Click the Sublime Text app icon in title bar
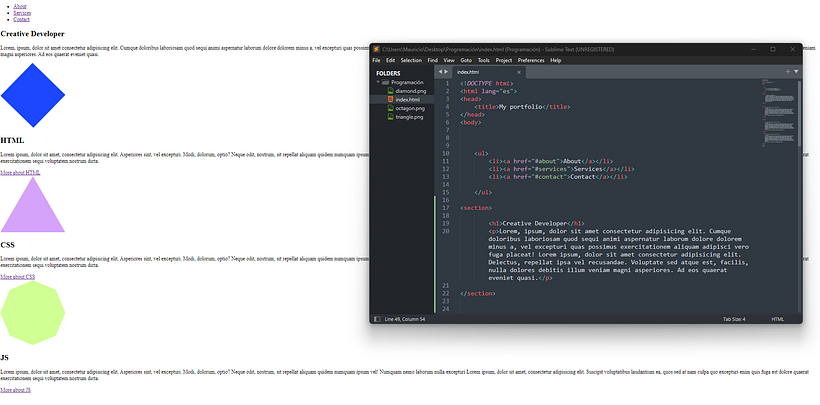The image size is (820, 405). click(376, 49)
